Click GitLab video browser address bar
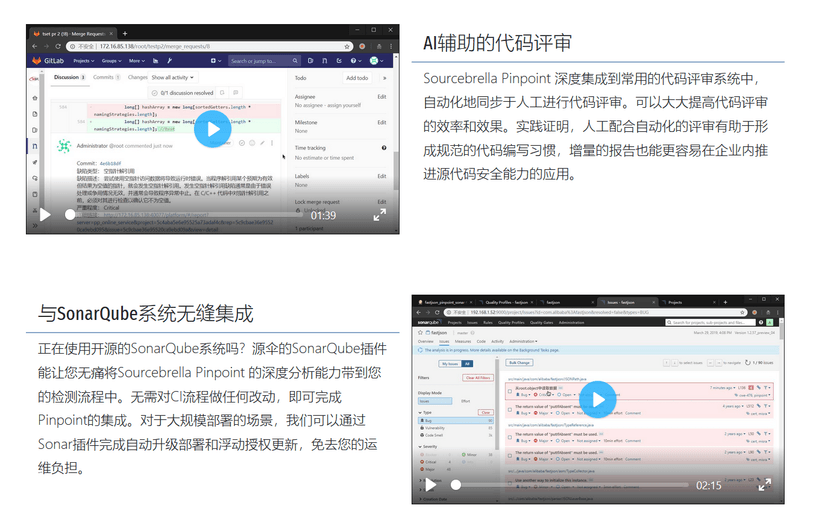 click(210, 46)
